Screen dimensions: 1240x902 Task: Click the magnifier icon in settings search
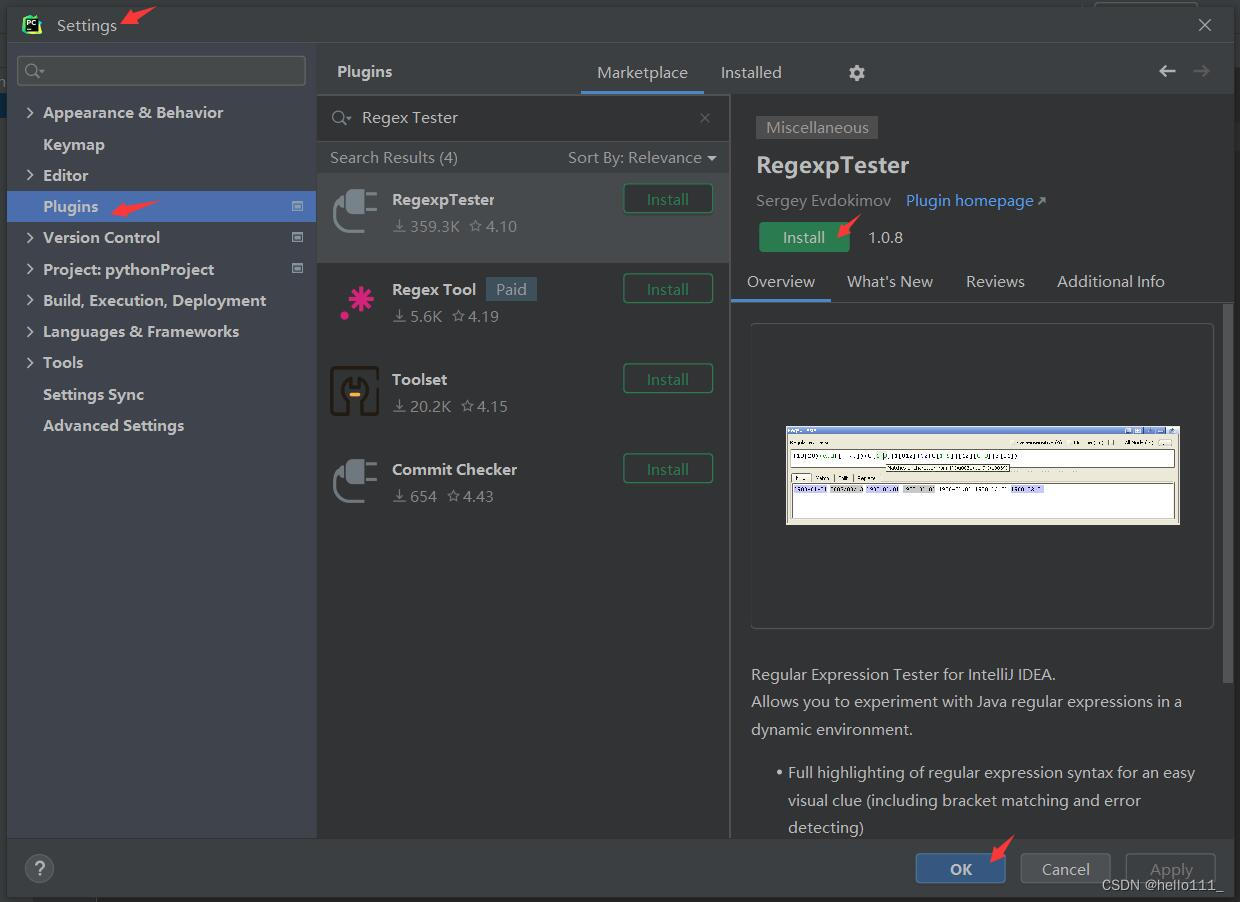click(34, 70)
